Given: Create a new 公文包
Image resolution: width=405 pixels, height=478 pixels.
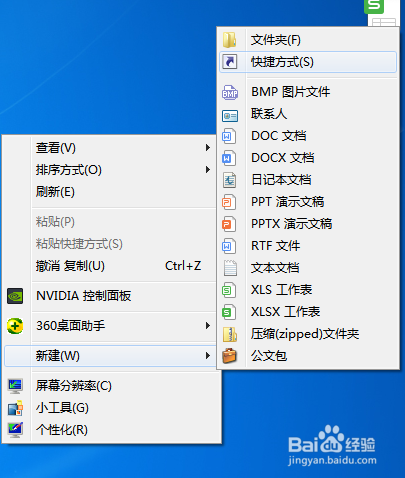Looking at the screenshot, I should coord(308,356).
